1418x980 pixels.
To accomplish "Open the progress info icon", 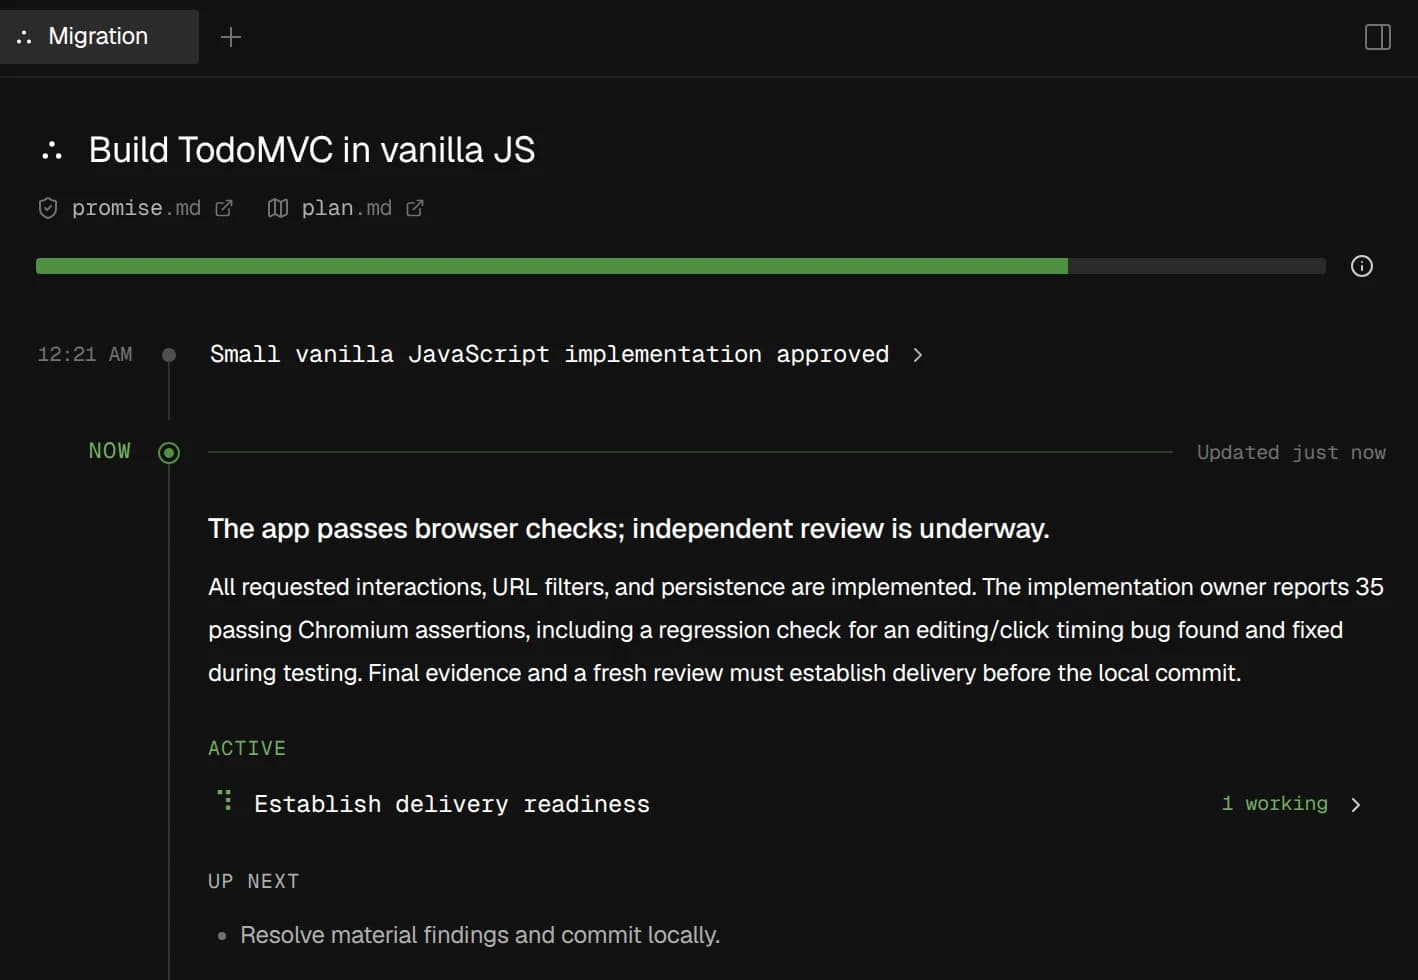I will pyautogui.click(x=1361, y=266).
